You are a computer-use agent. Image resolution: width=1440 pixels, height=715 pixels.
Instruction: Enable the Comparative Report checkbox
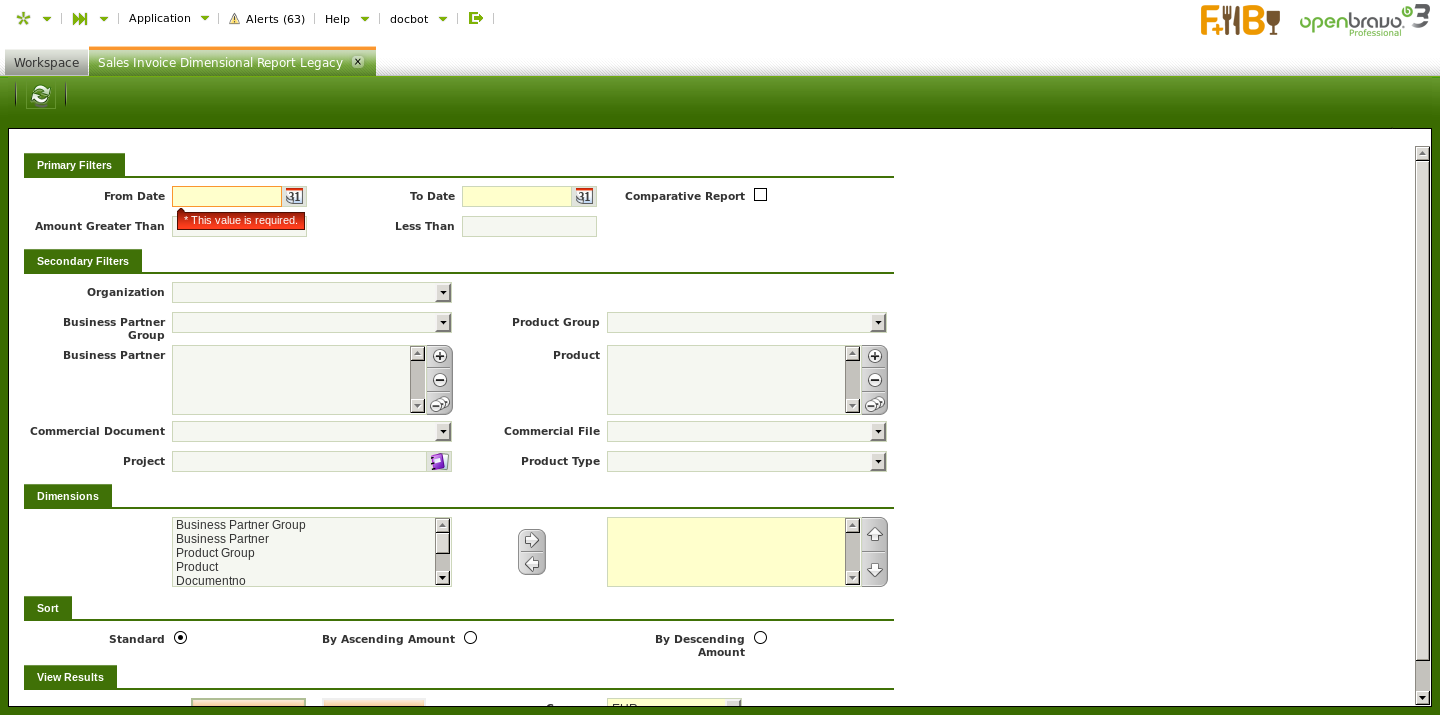click(x=760, y=195)
